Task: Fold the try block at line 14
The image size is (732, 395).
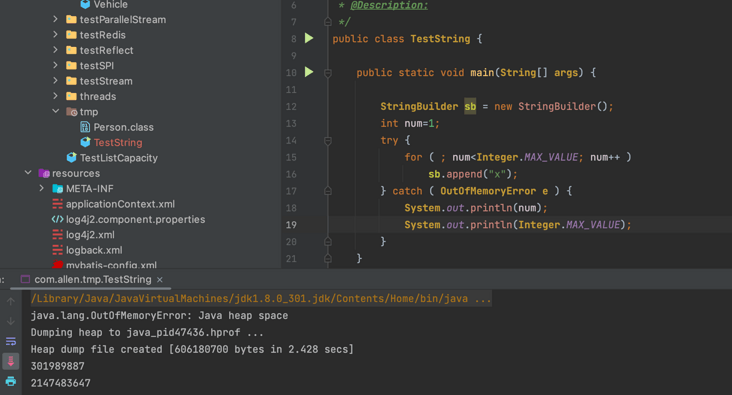Action: pos(328,141)
